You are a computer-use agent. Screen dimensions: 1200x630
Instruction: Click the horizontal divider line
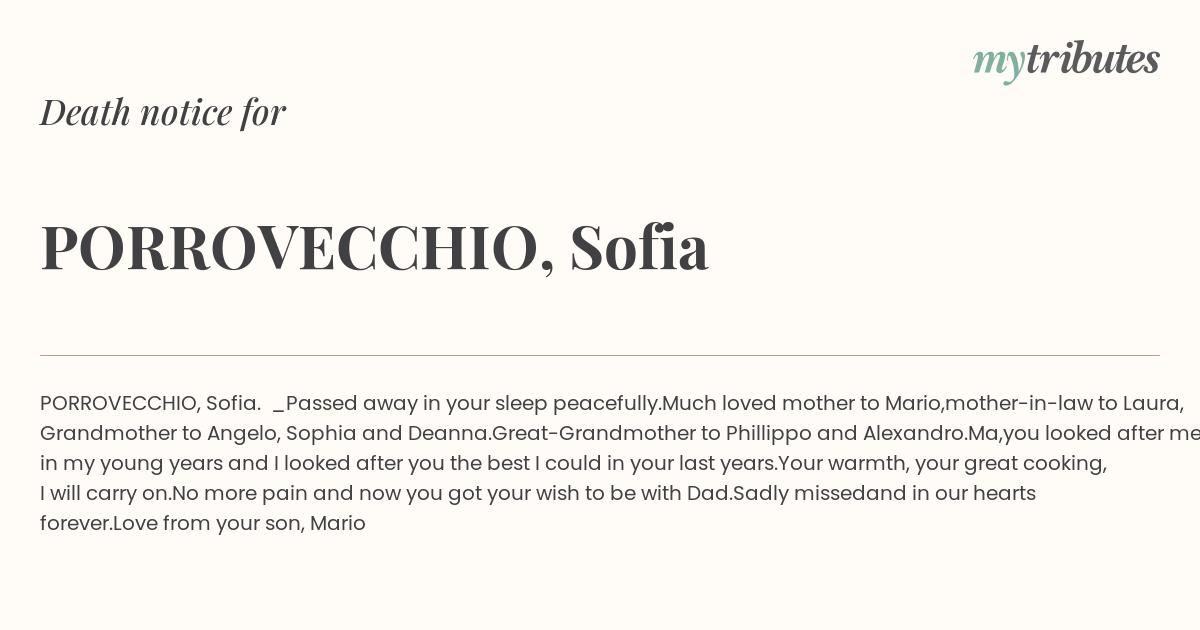600,355
